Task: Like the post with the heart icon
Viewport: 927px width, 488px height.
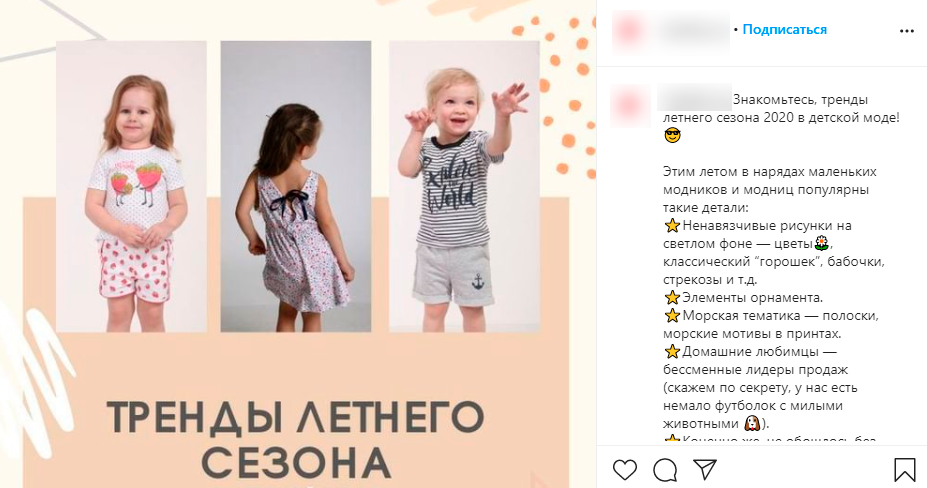Action: coord(625,470)
